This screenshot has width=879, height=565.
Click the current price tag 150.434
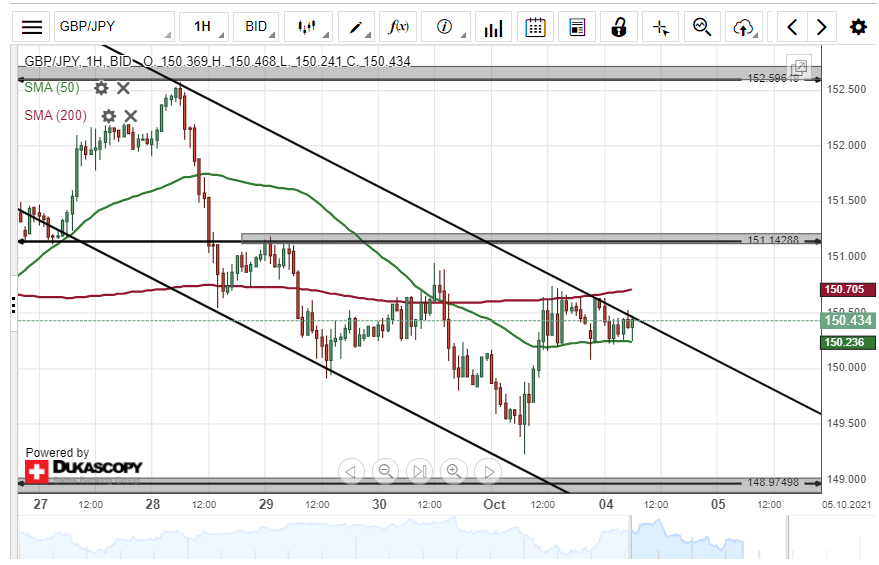(x=849, y=321)
